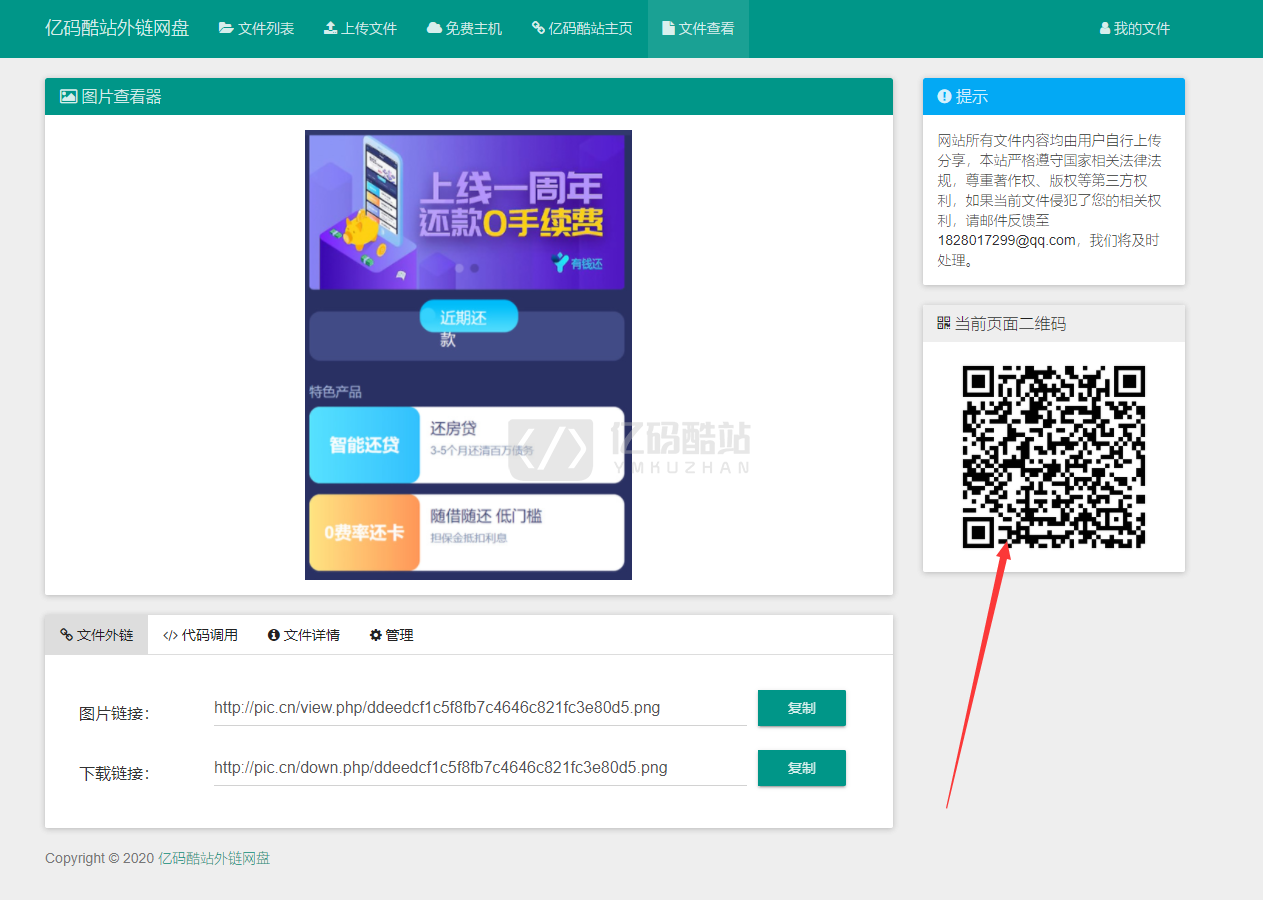Click the user icon beside 我的文件

1105,28
